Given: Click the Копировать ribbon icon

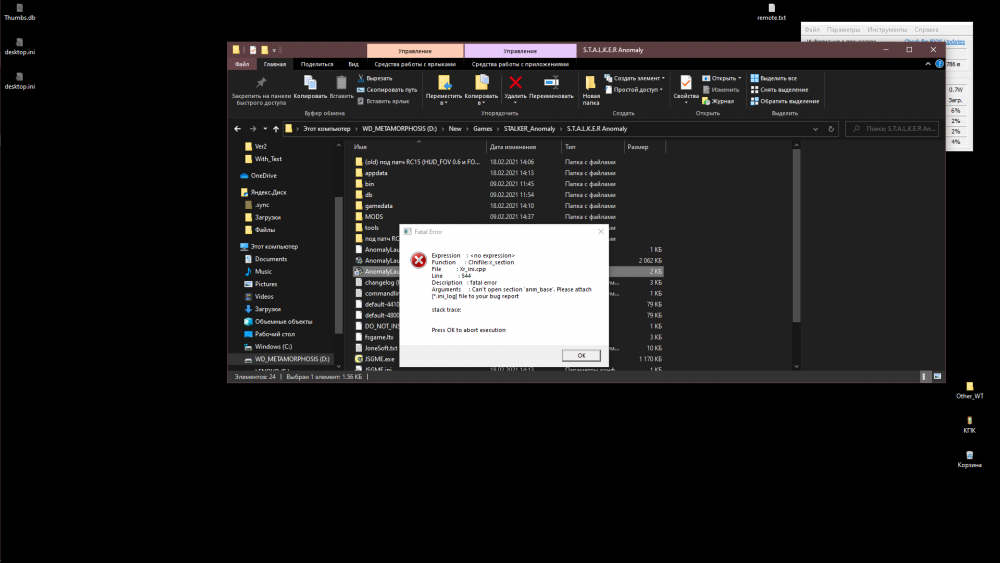Looking at the screenshot, I should [310, 83].
